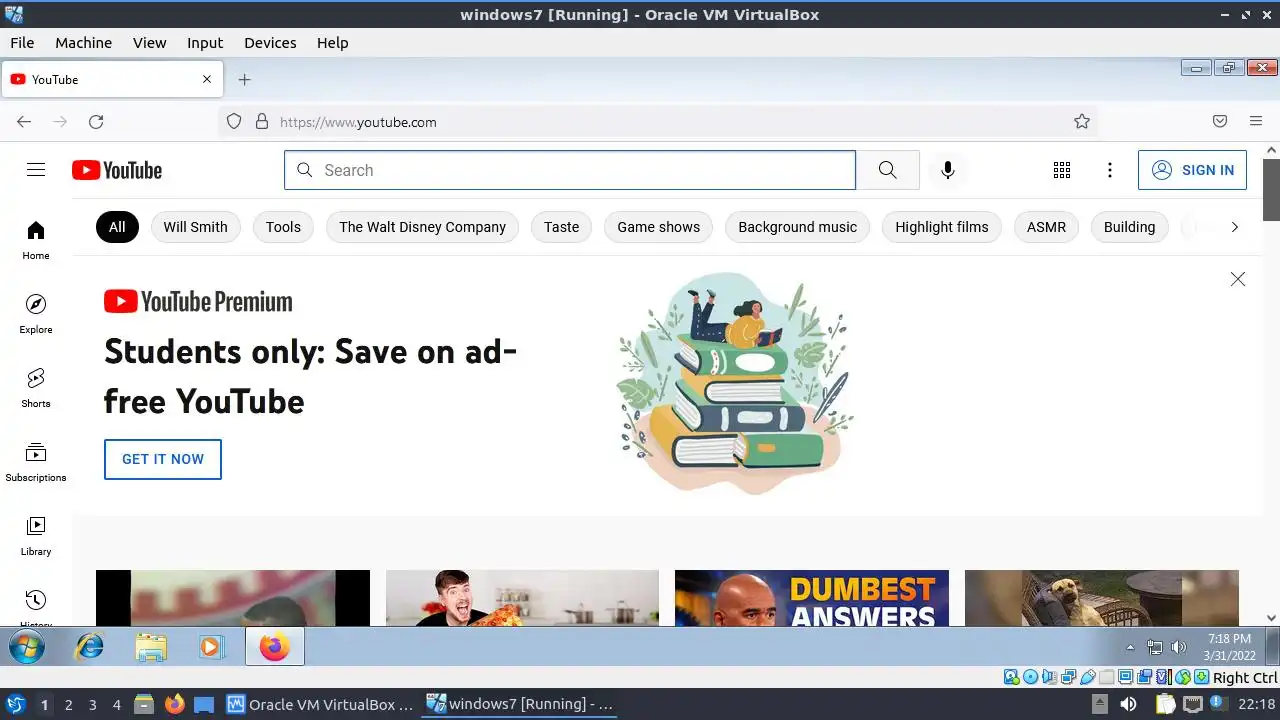Screen dimensions: 1280x720
Task: Click the Windows 7 volume tray icon
Action: point(1179,648)
